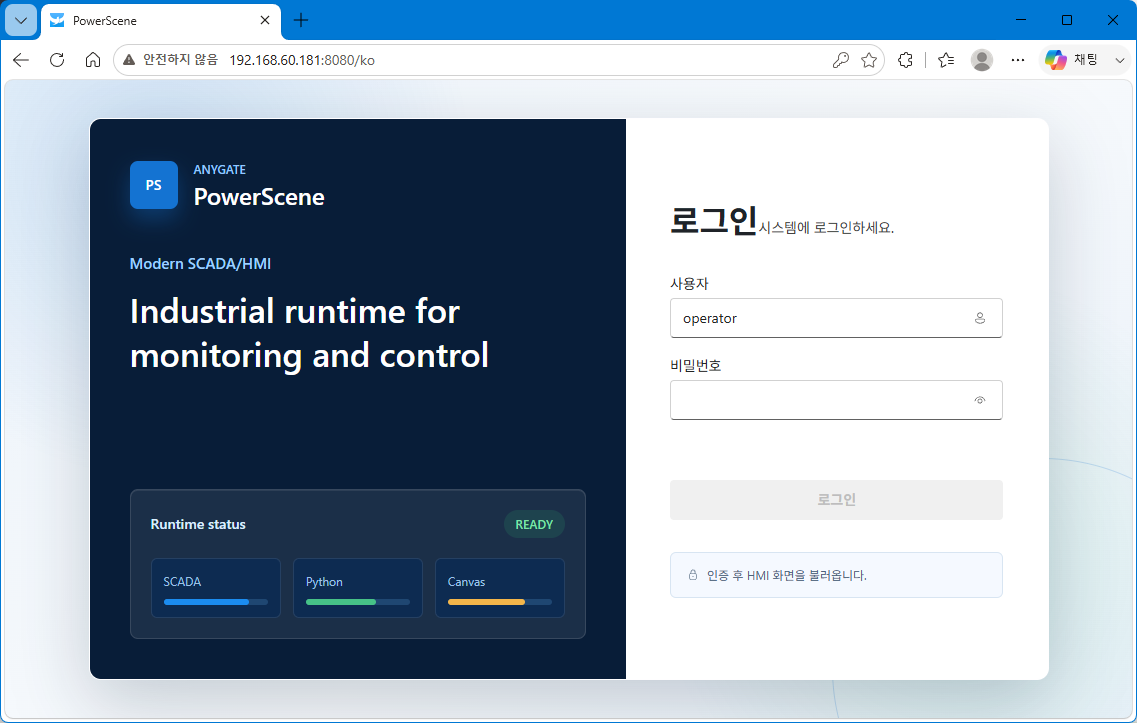Click the 시스템에 로그인하세요 text
This screenshot has width=1137, height=723.
pos(826,228)
